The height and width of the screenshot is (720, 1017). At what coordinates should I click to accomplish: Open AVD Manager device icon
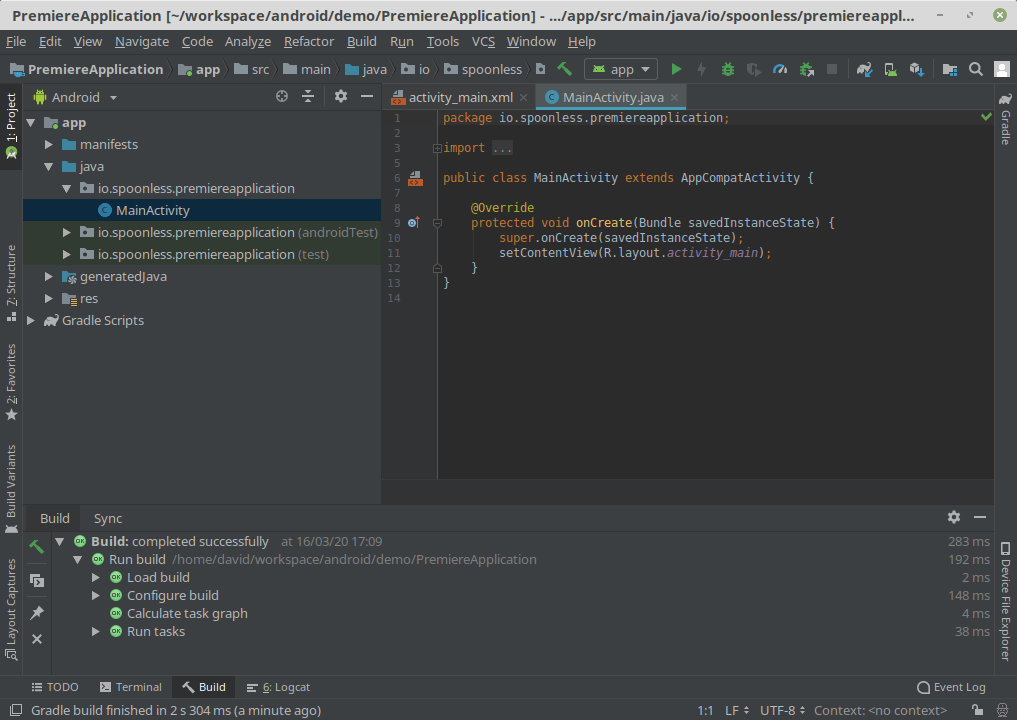891,69
